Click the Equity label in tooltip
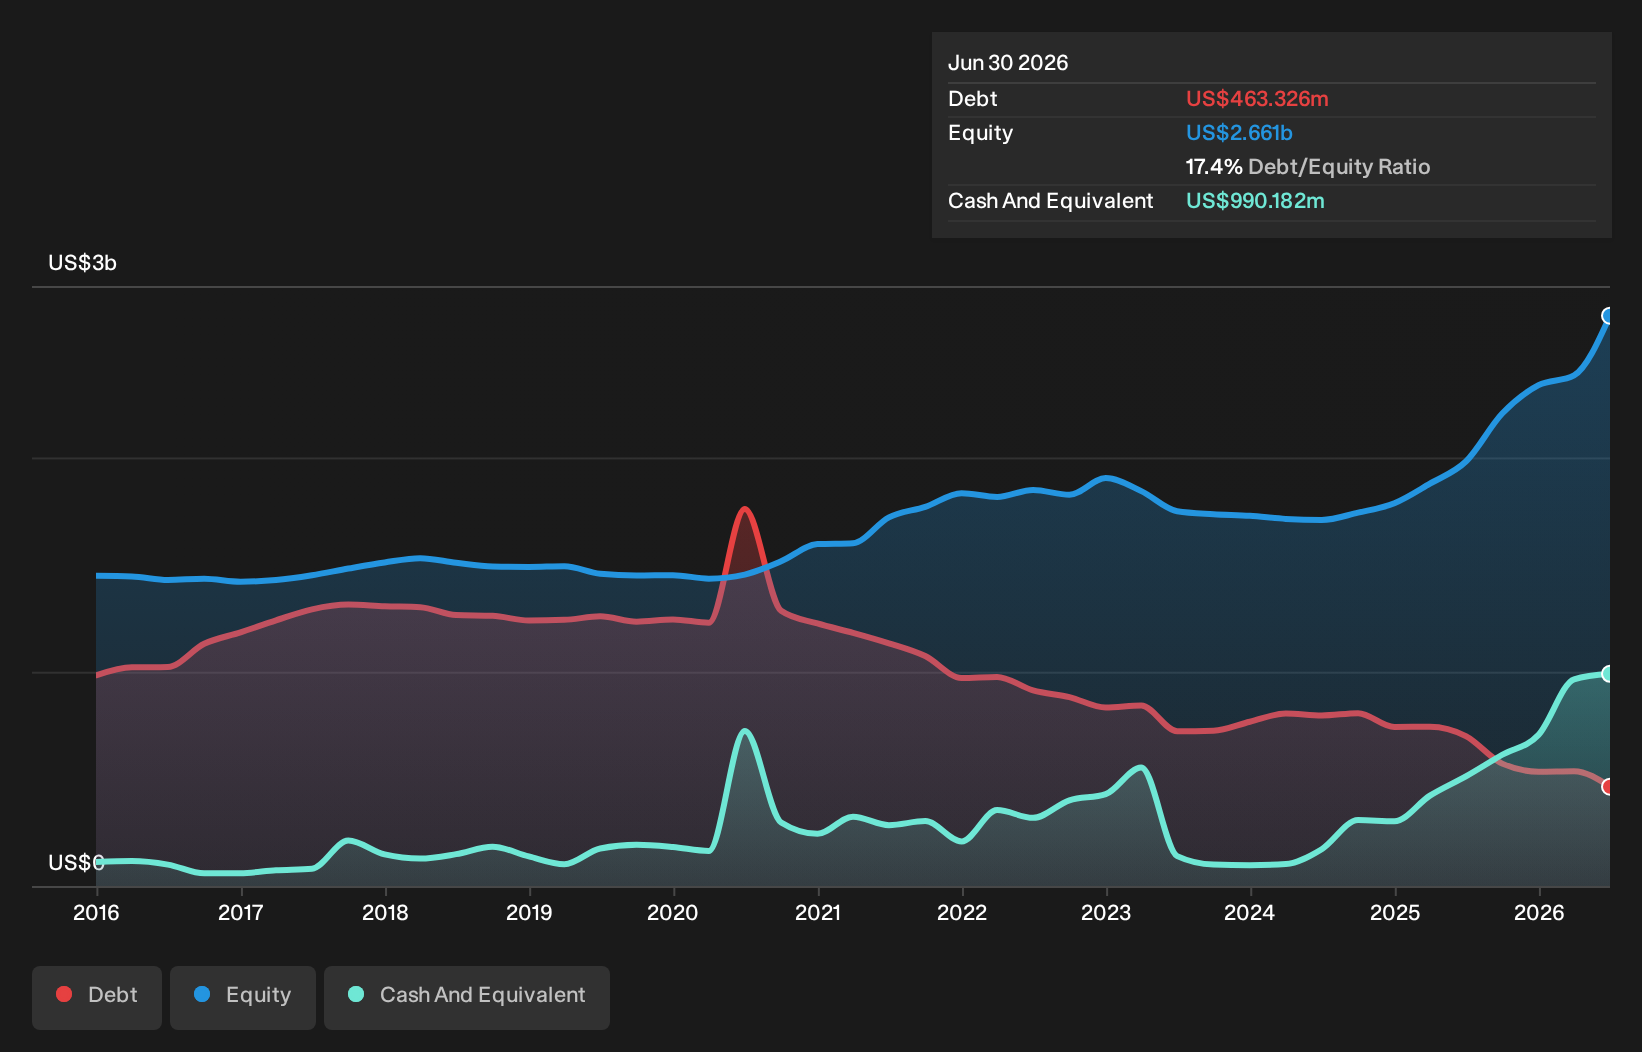Screen dimensions: 1642x1052 pos(981,133)
